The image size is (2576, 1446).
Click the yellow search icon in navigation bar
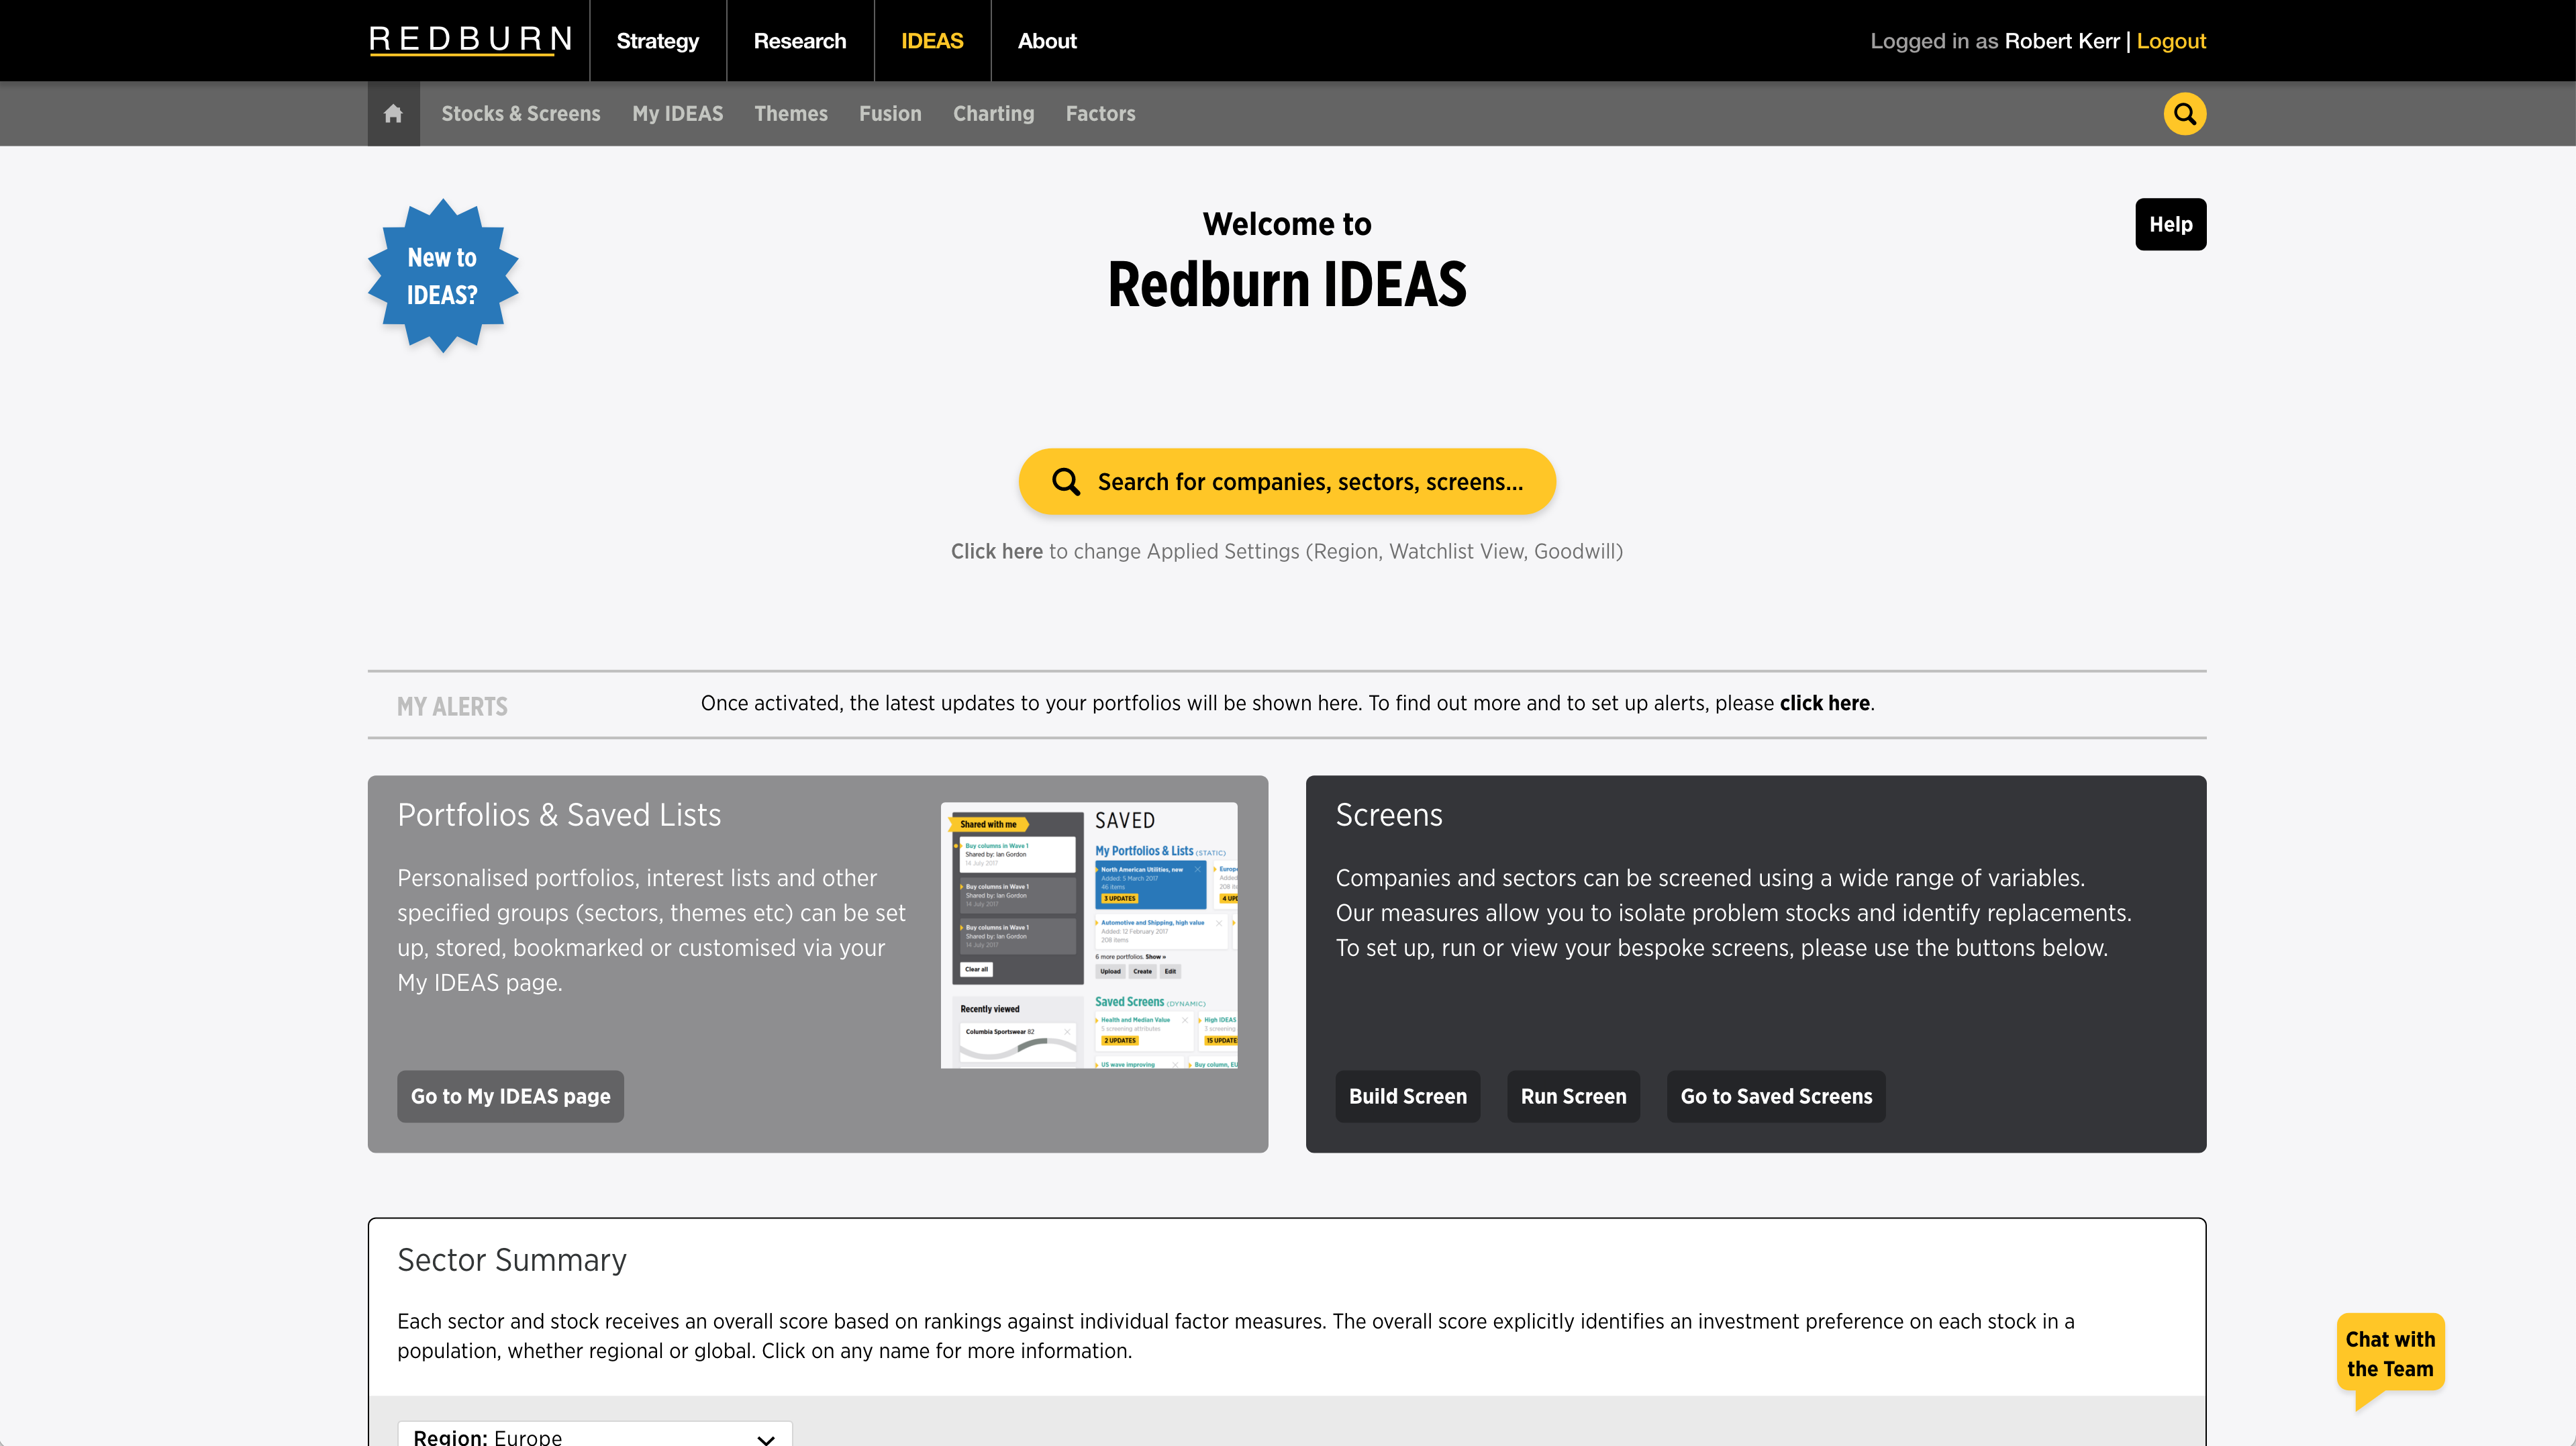tap(2185, 114)
